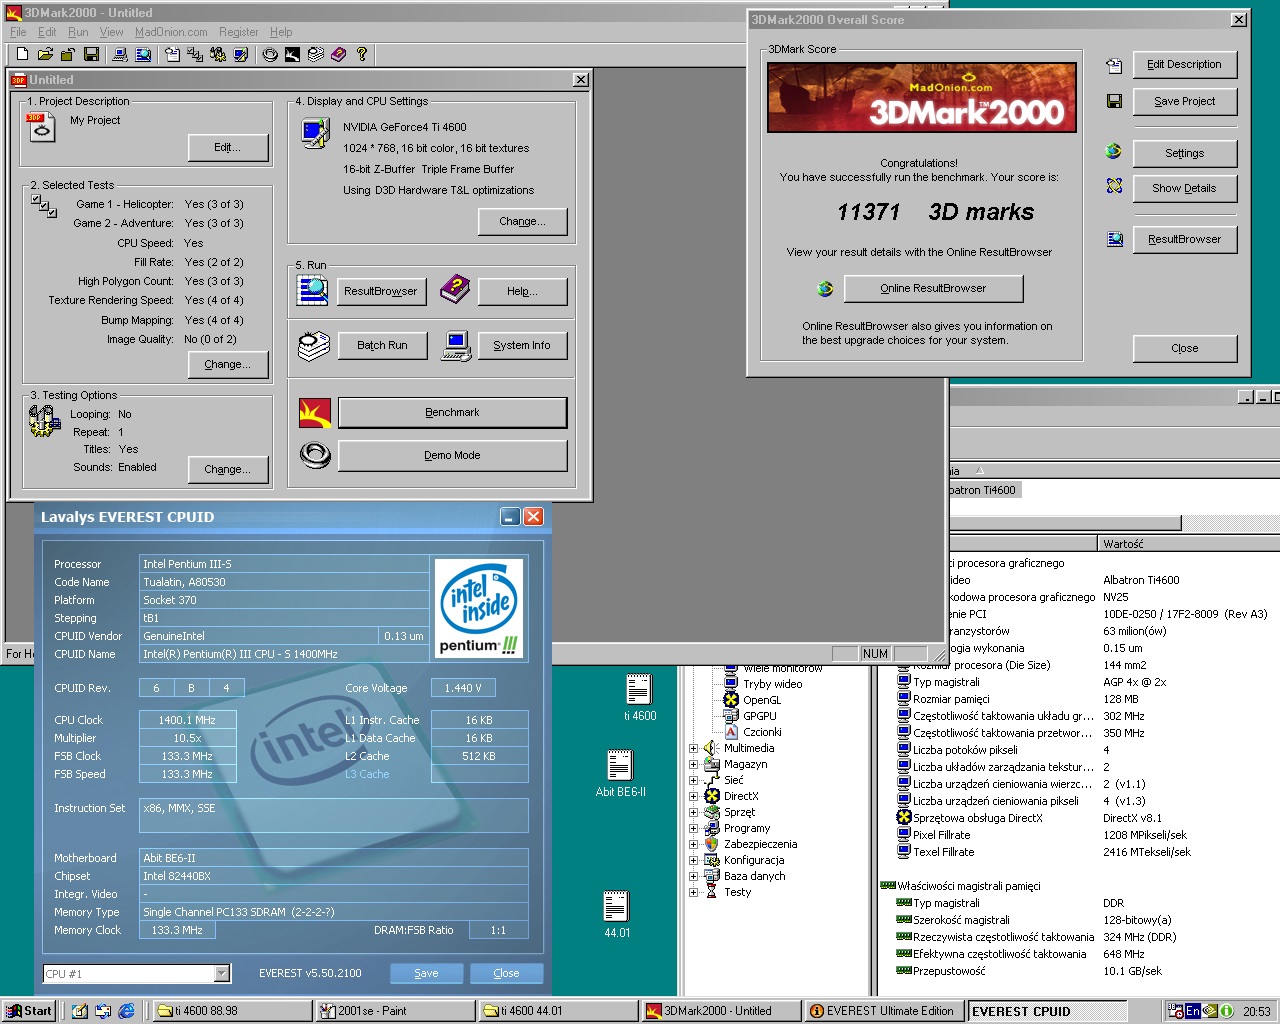This screenshot has width=1280, height=1024.
Task: Expand the Konfiguracja tree node
Action: click(693, 860)
